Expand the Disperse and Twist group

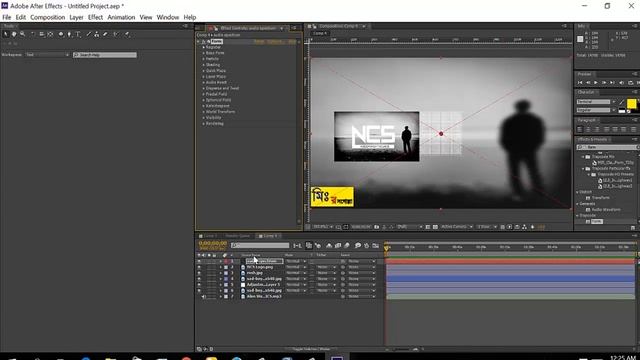204,88
